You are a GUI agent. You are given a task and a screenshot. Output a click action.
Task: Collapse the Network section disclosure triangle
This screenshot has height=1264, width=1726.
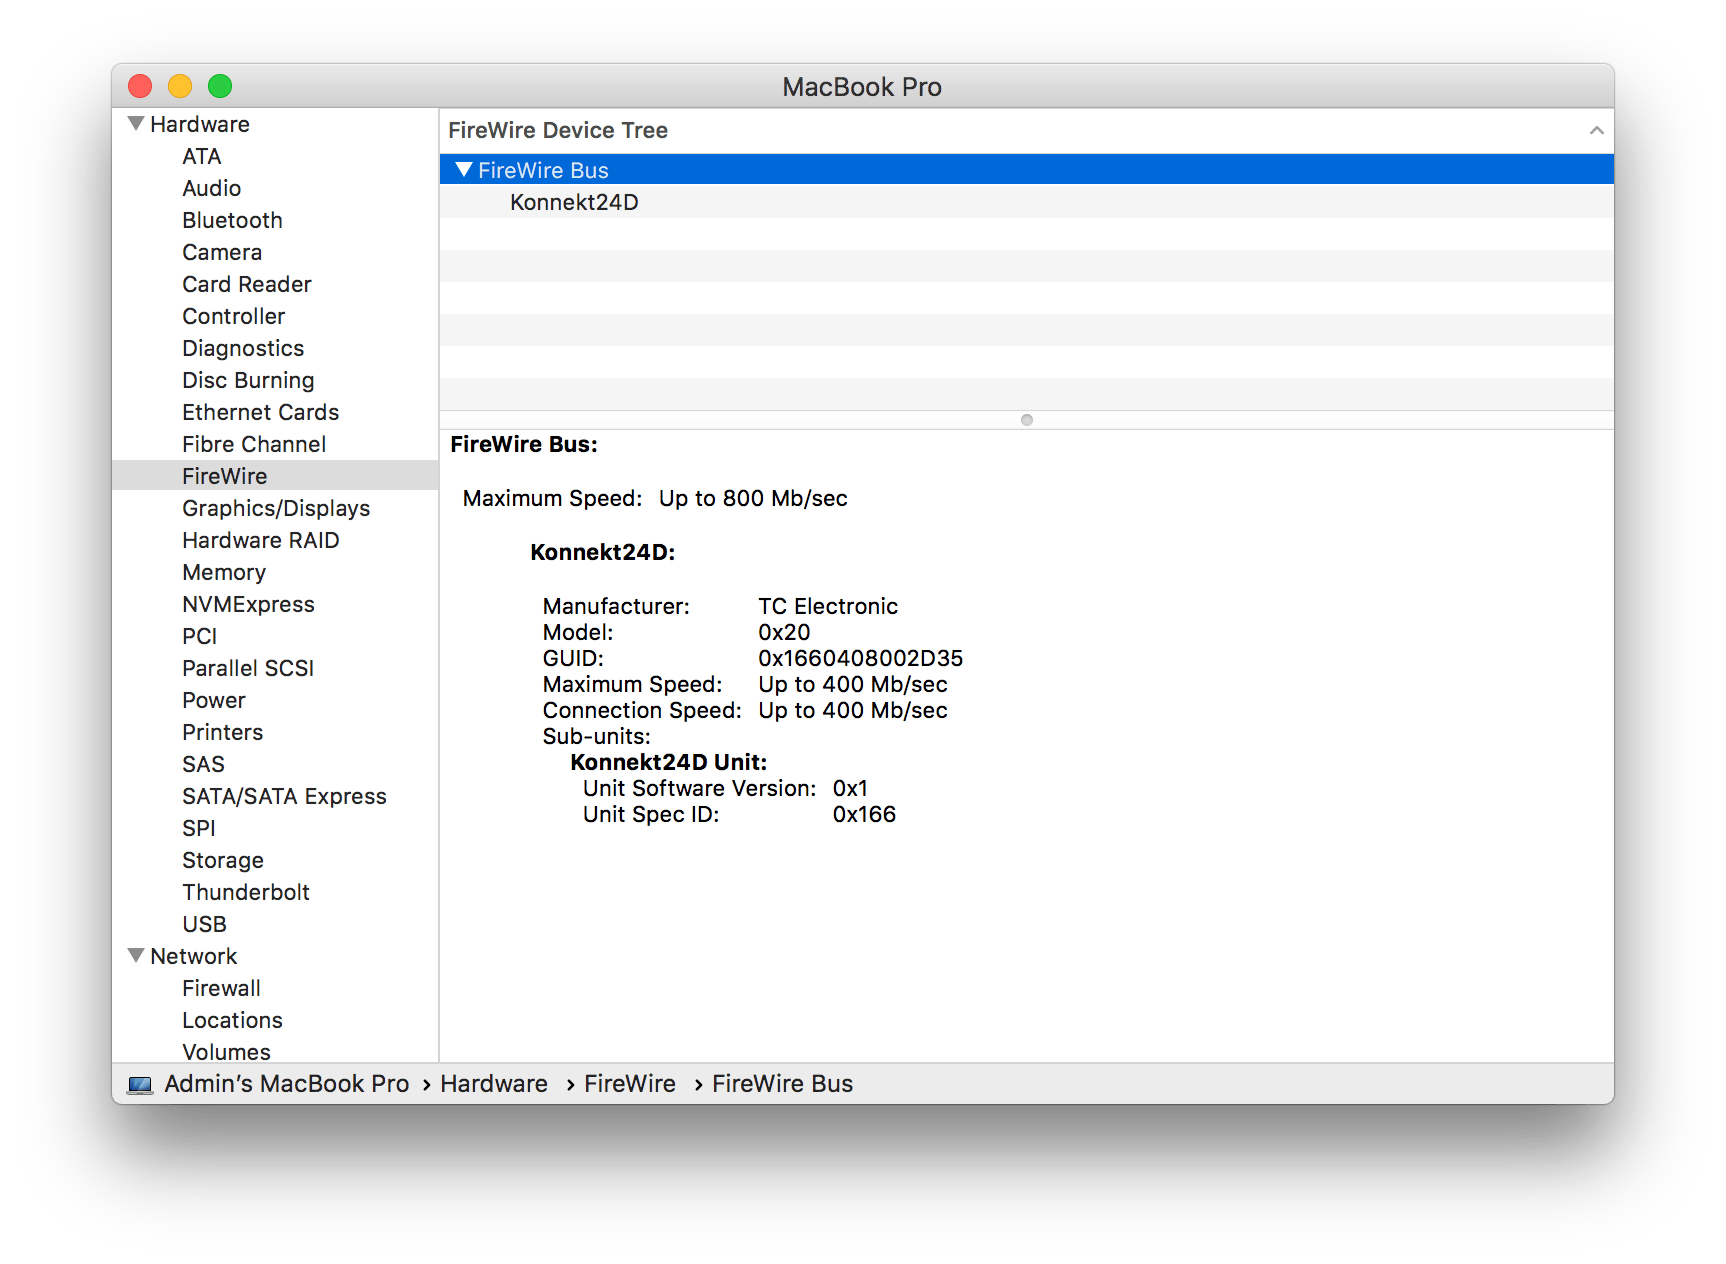click(136, 955)
